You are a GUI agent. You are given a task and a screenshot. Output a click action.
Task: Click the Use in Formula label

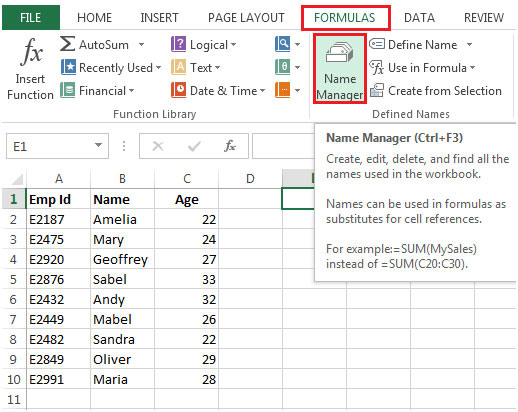pos(427,68)
